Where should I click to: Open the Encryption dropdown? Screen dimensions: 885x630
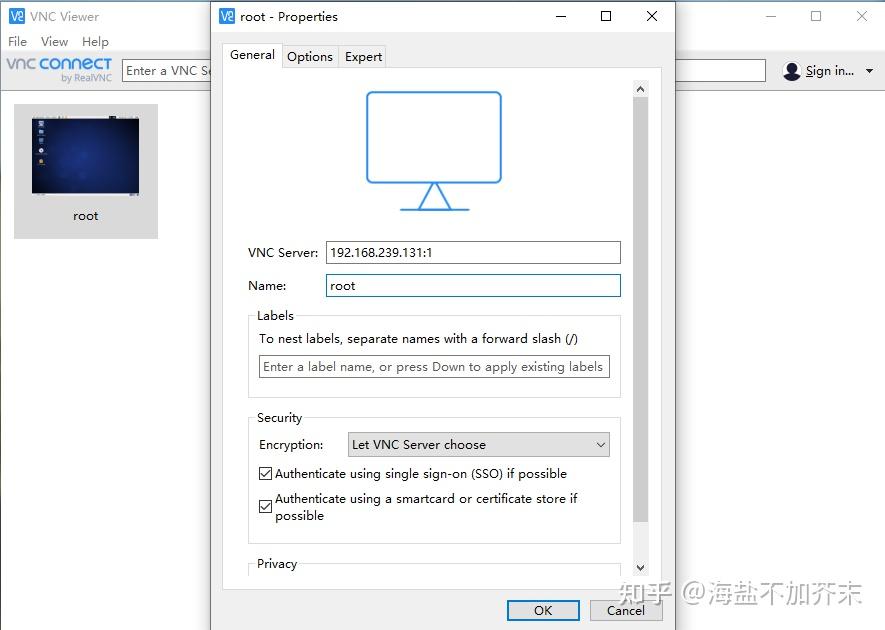(x=600, y=444)
